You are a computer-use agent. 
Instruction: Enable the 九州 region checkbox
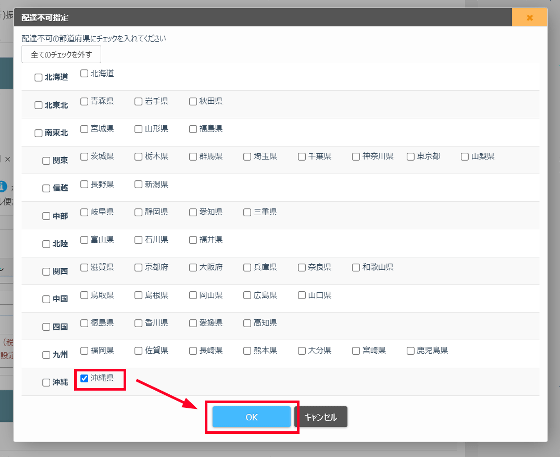[x=46, y=355]
